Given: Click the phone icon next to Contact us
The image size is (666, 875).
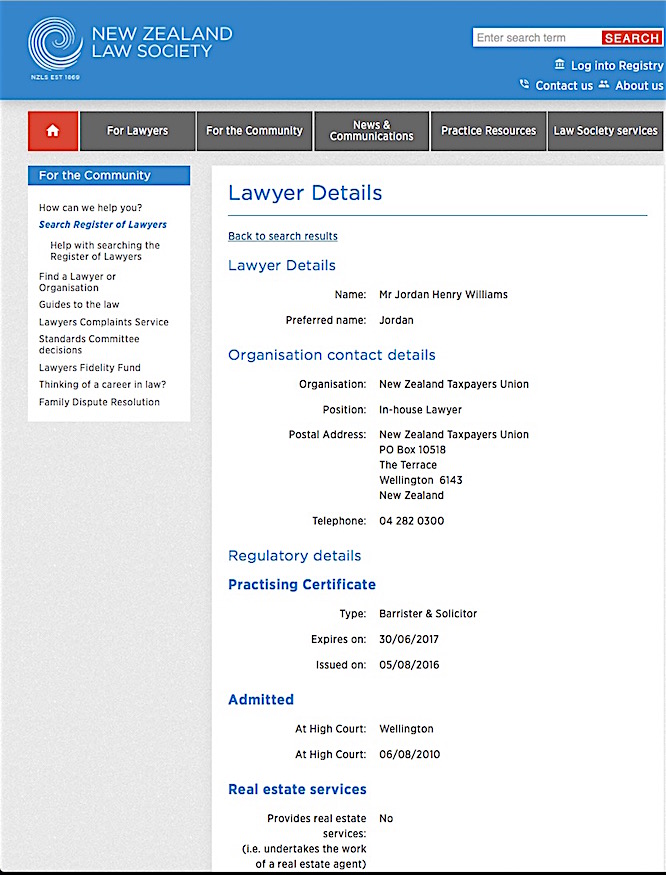Looking at the screenshot, I should click(x=524, y=84).
